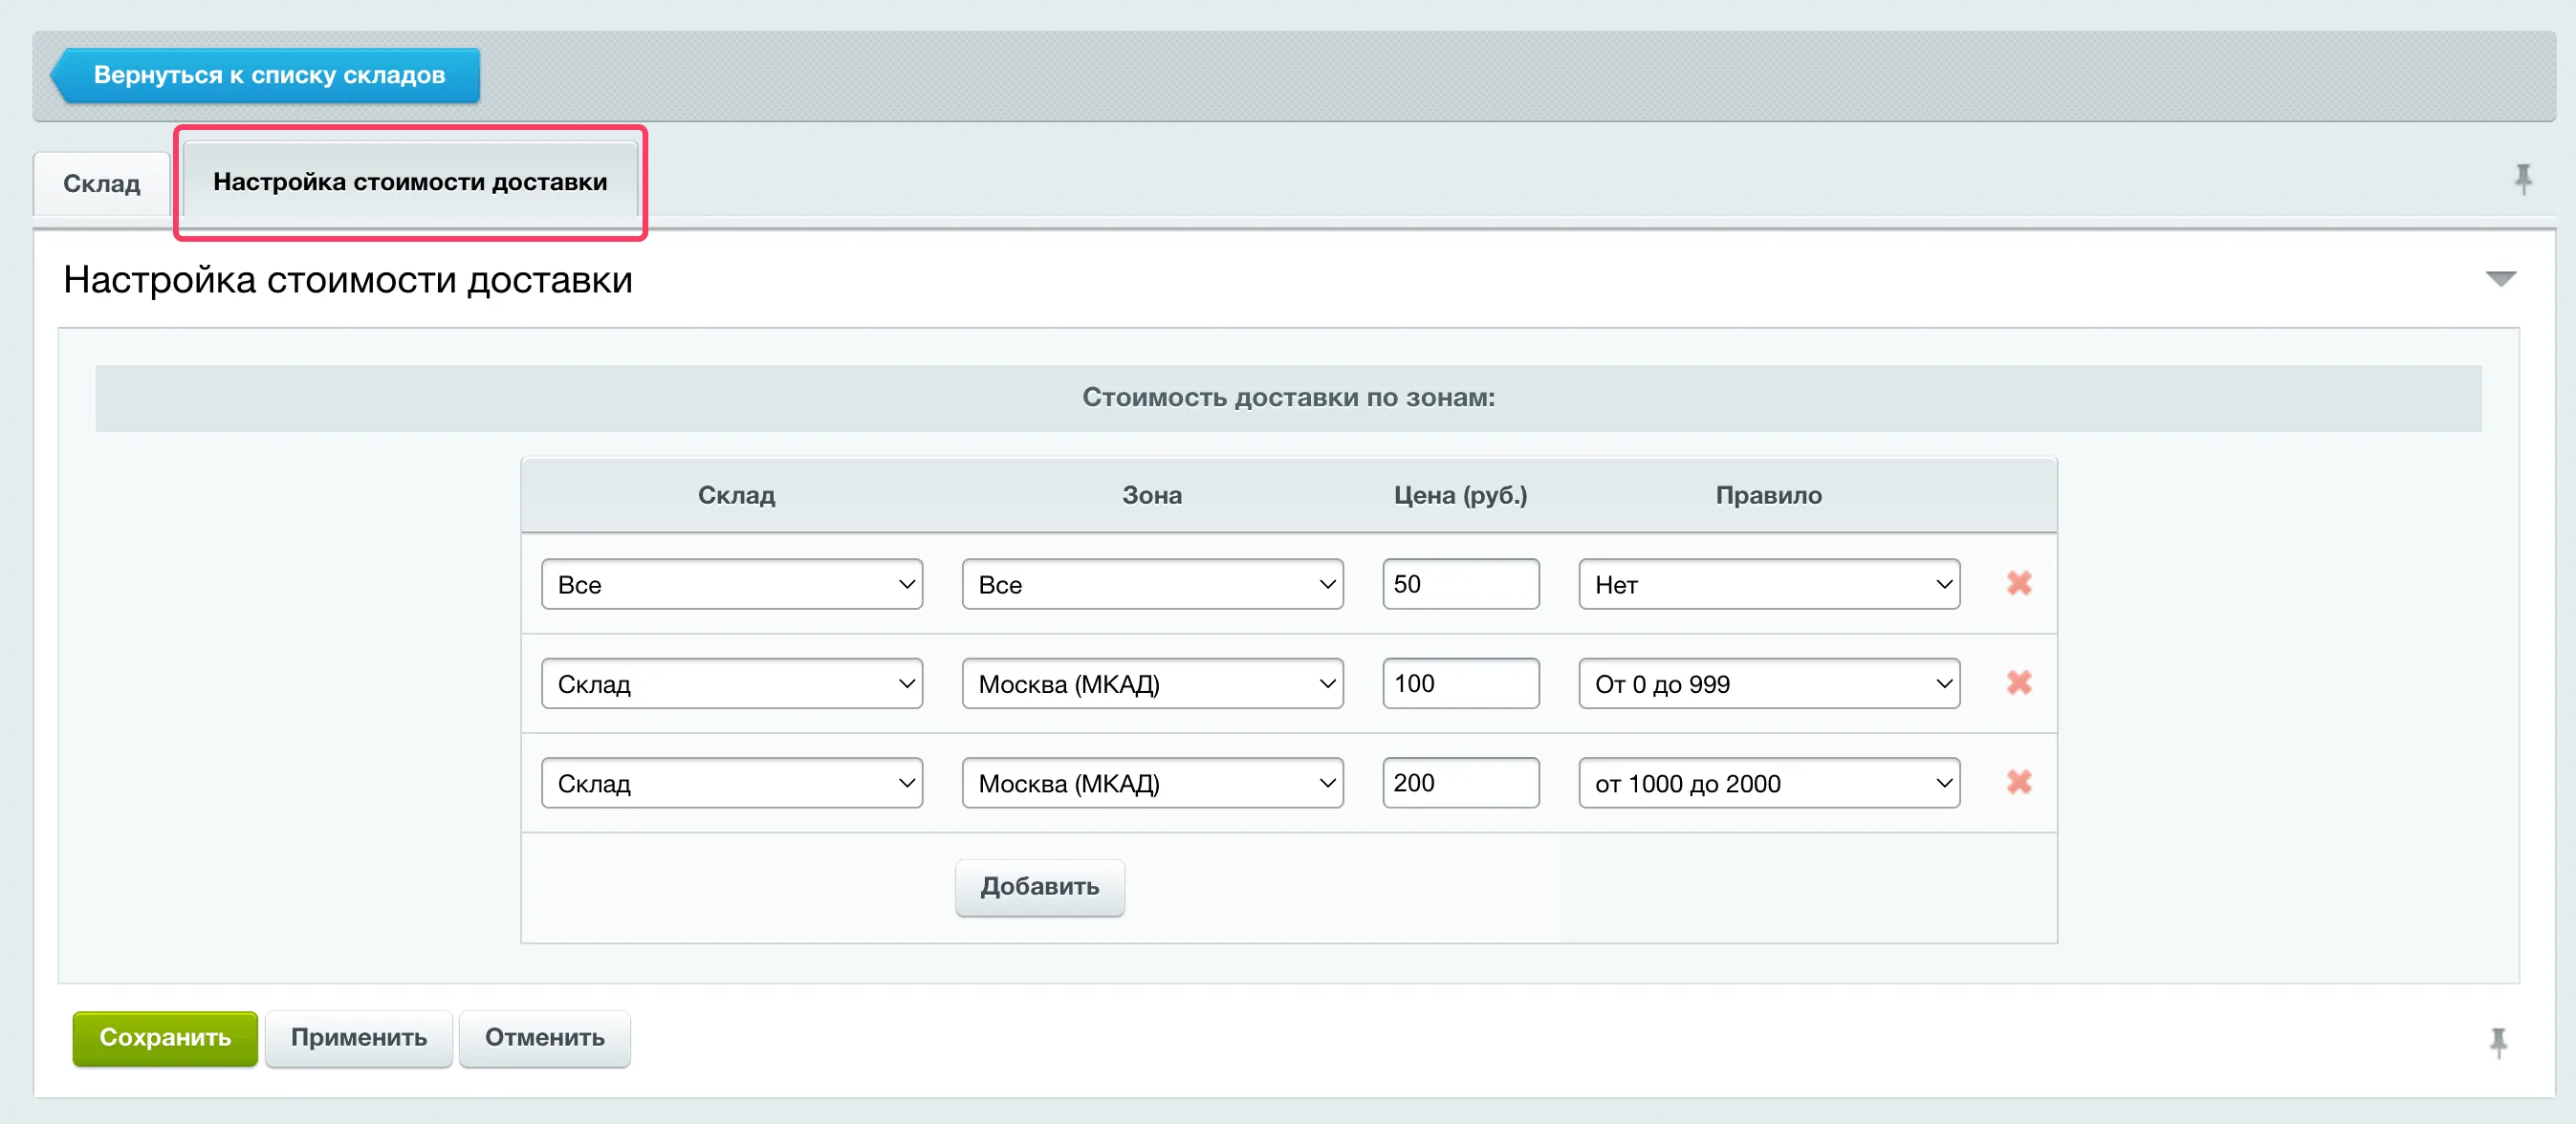This screenshot has width=2576, height=1124.
Task: Open the Зона dropdown showing Все
Action: click(1152, 584)
